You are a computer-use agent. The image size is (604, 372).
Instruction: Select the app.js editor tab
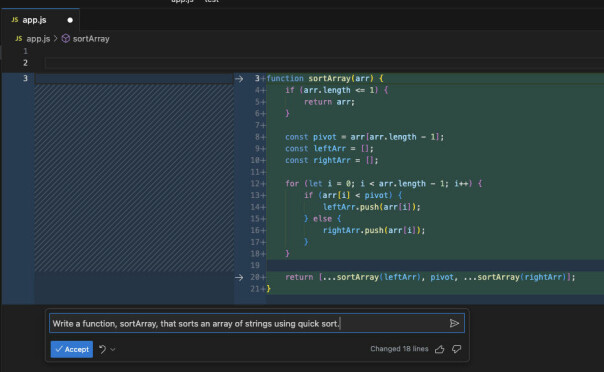pyautogui.click(x=40, y=20)
